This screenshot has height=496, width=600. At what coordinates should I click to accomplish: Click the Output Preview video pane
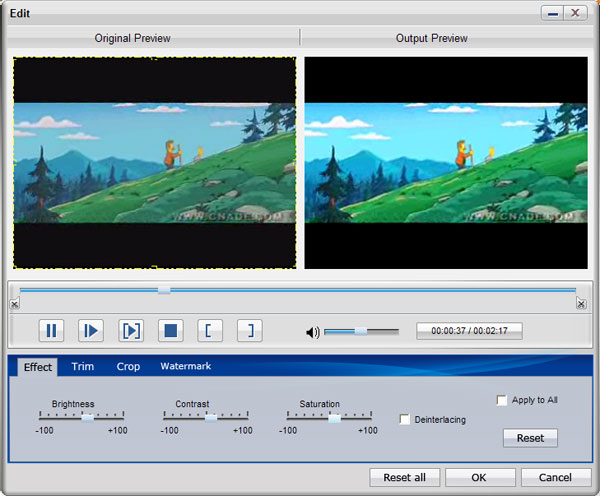click(446, 163)
